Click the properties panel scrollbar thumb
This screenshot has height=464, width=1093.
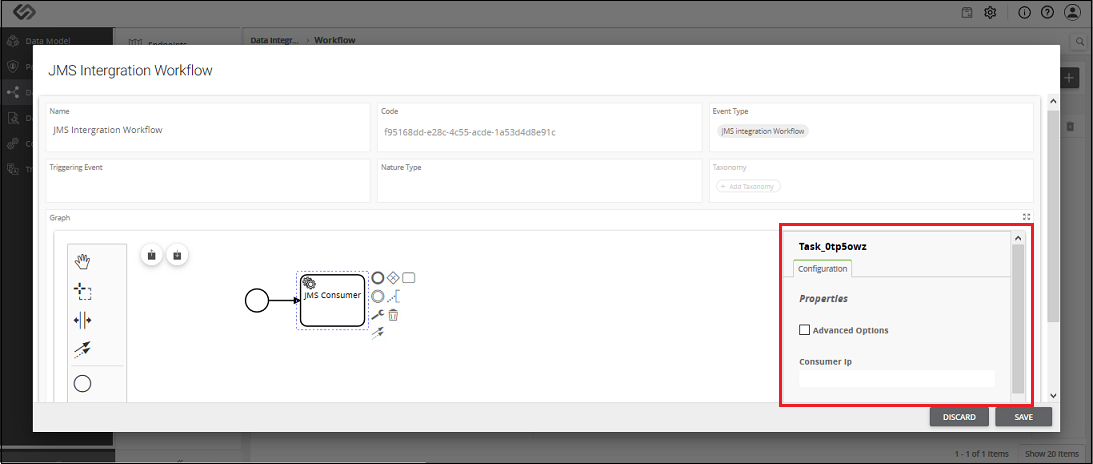[1018, 319]
